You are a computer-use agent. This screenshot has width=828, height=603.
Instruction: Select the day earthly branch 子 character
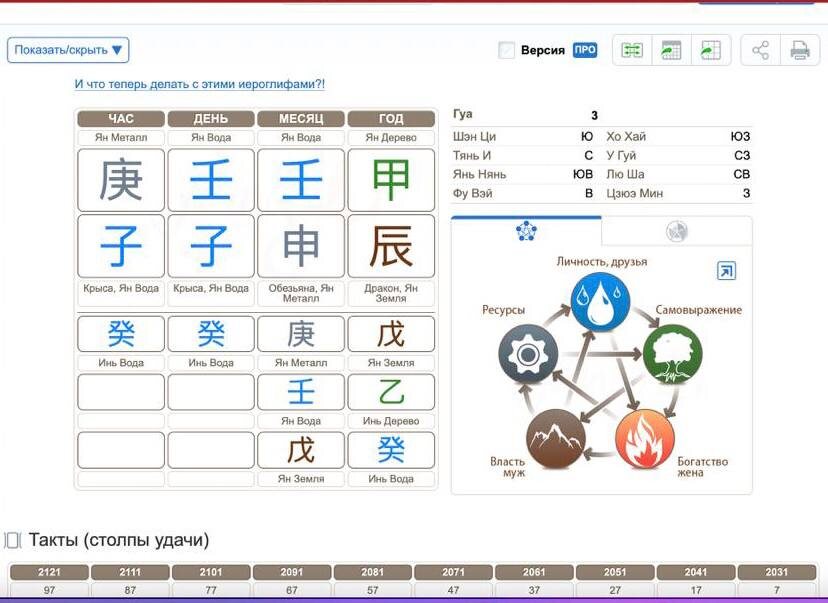click(x=211, y=246)
